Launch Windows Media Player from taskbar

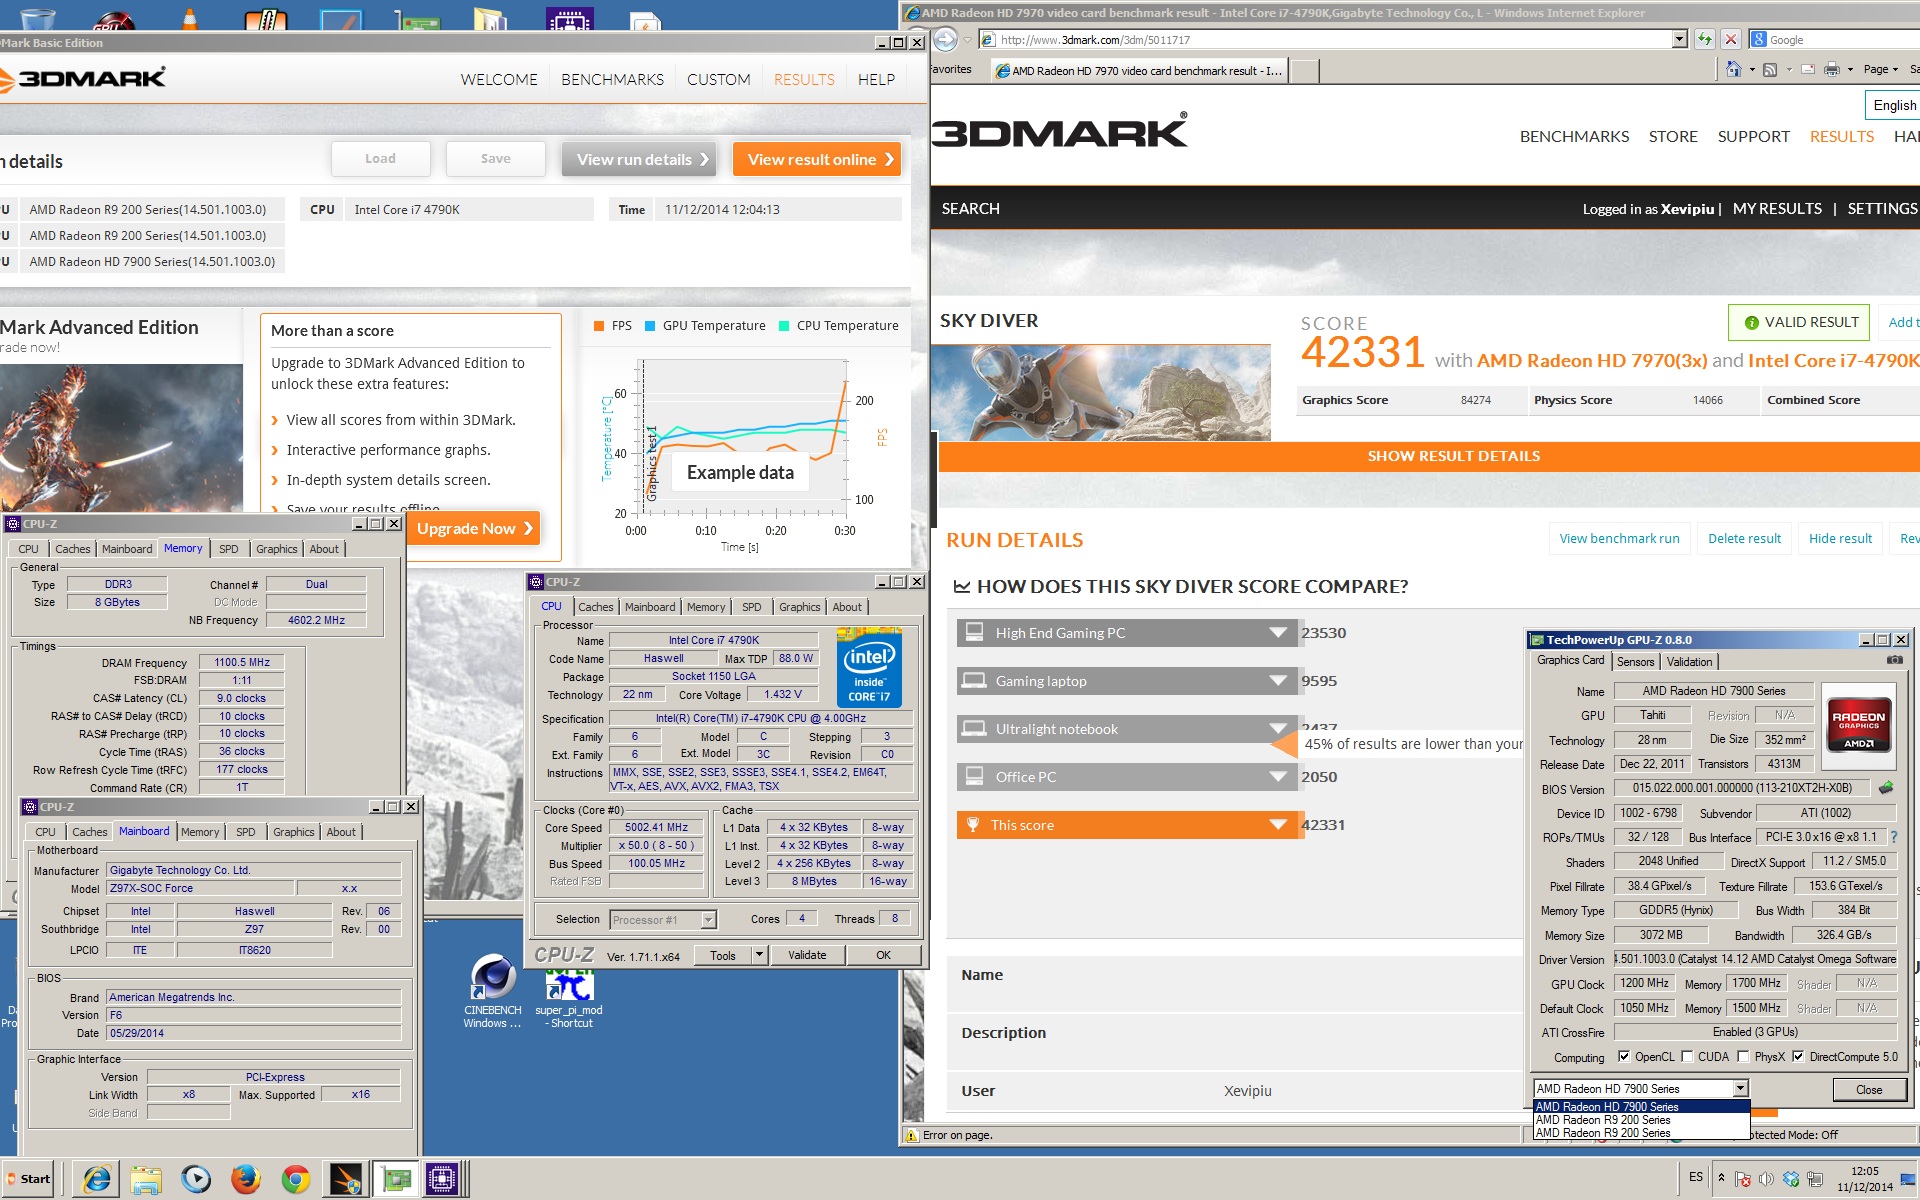click(196, 1179)
